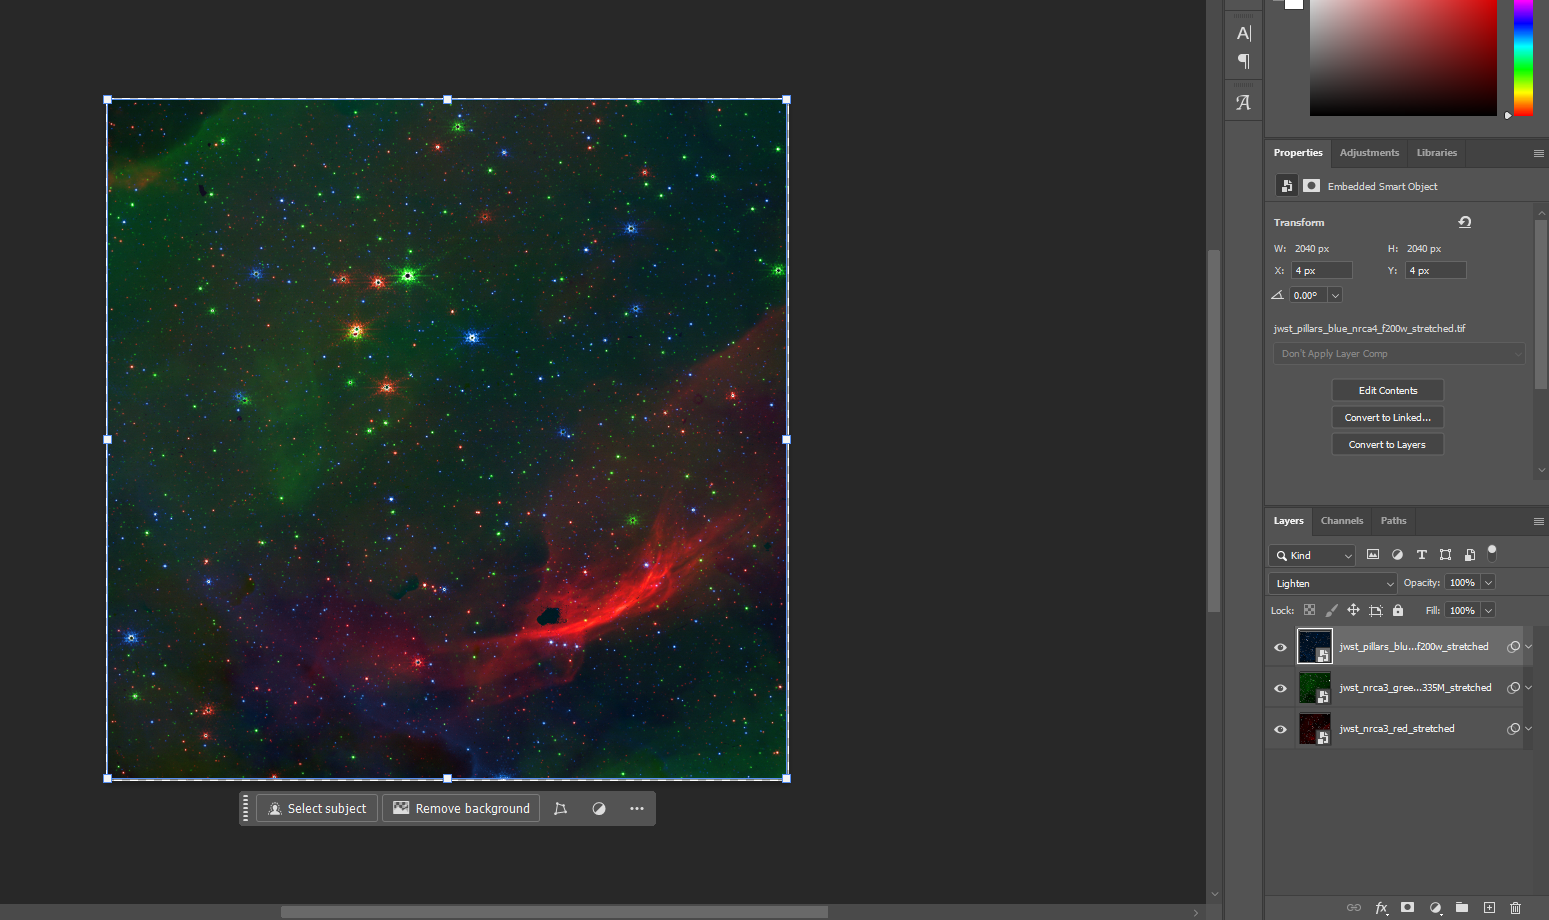Create a new layer with plus icon
The image size is (1549, 920).
(1489, 907)
